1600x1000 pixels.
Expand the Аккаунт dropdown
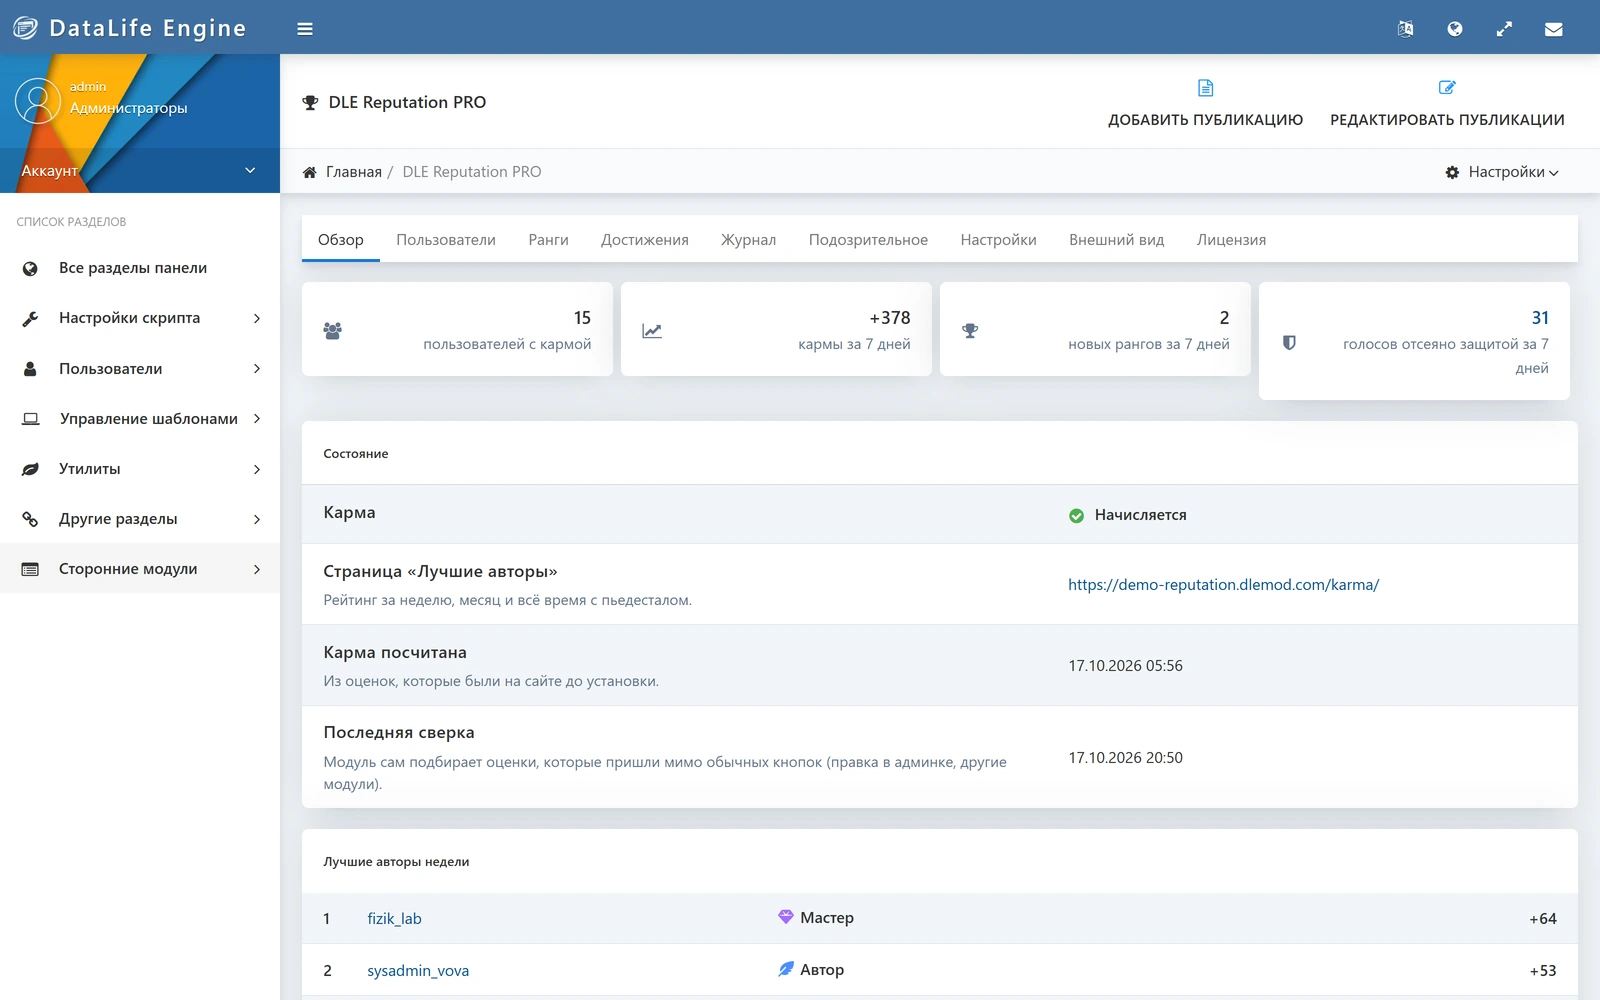140,171
